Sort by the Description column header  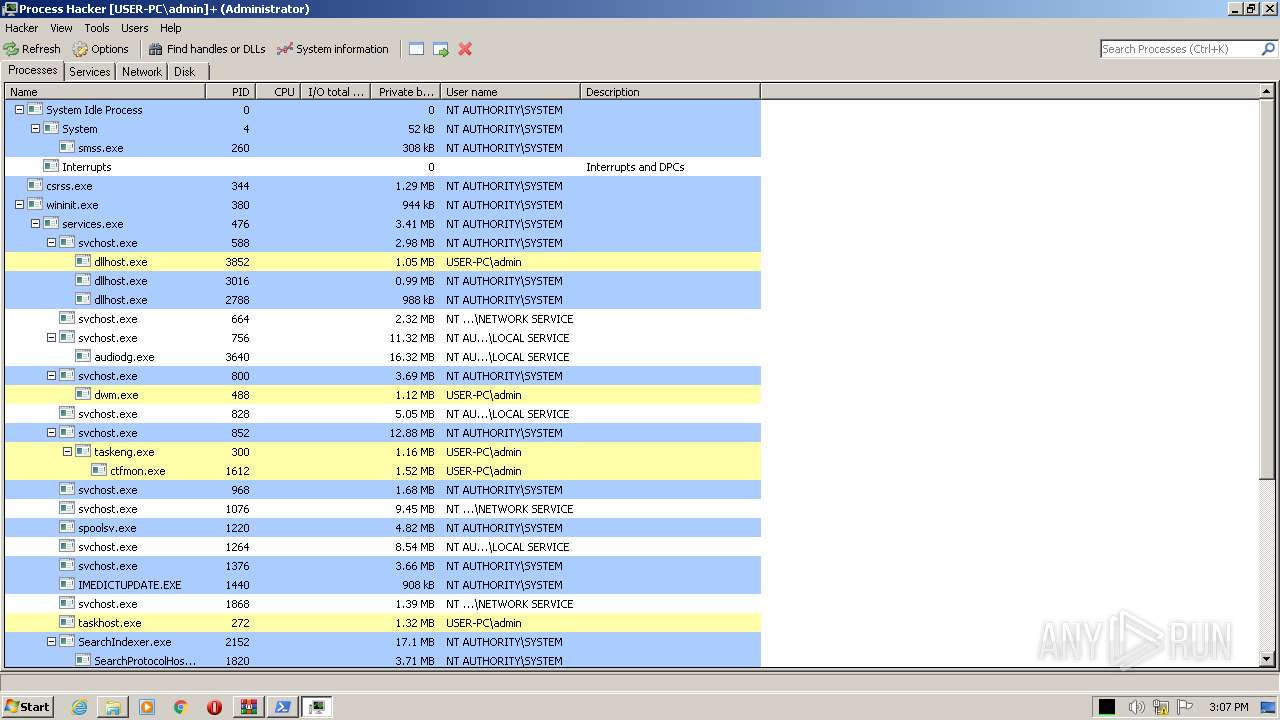pyautogui.click(x=670, y=92)
